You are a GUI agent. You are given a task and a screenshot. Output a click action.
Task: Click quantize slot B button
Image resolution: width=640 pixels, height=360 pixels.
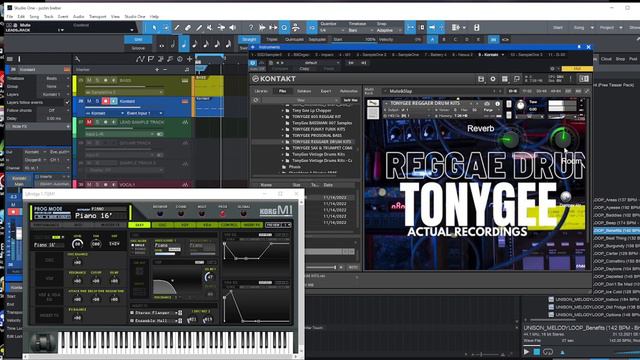444,40
